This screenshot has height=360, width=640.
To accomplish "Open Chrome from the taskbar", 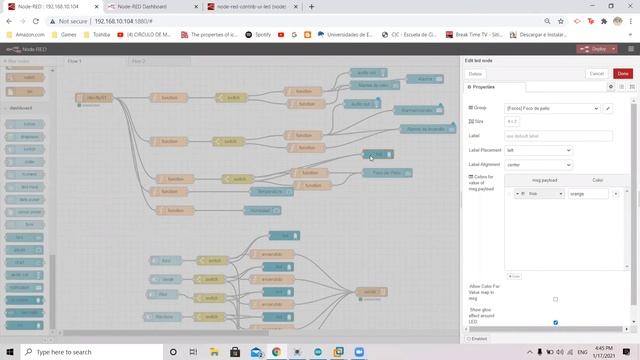I will point(276,352).
